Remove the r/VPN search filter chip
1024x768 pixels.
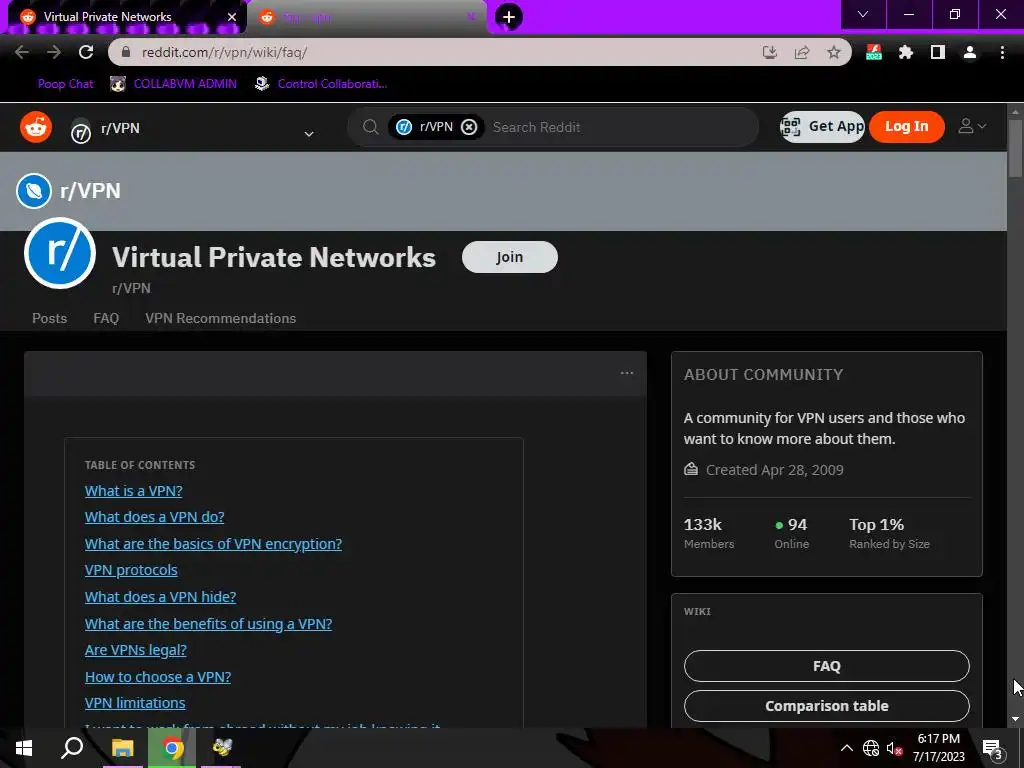click(469, 127)
